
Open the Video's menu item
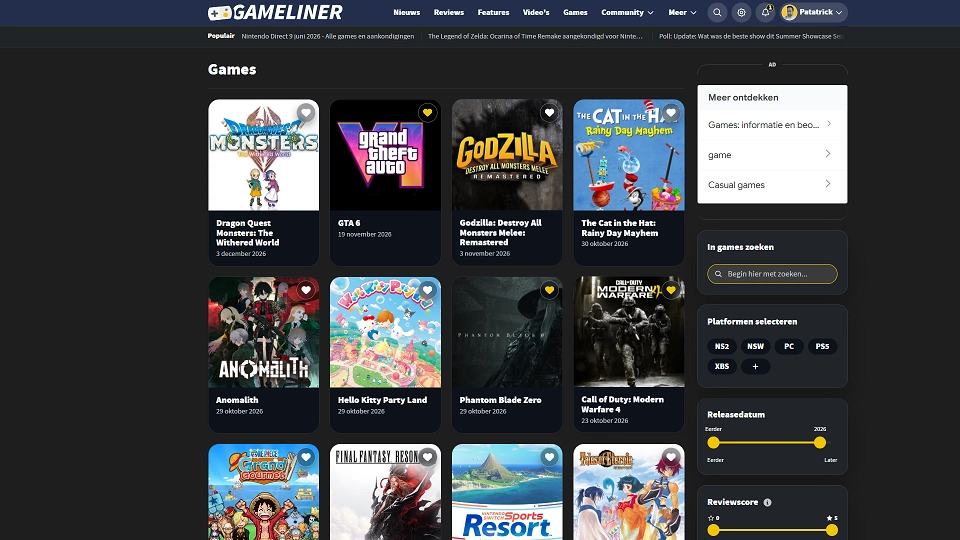click(x=536, y=12)
